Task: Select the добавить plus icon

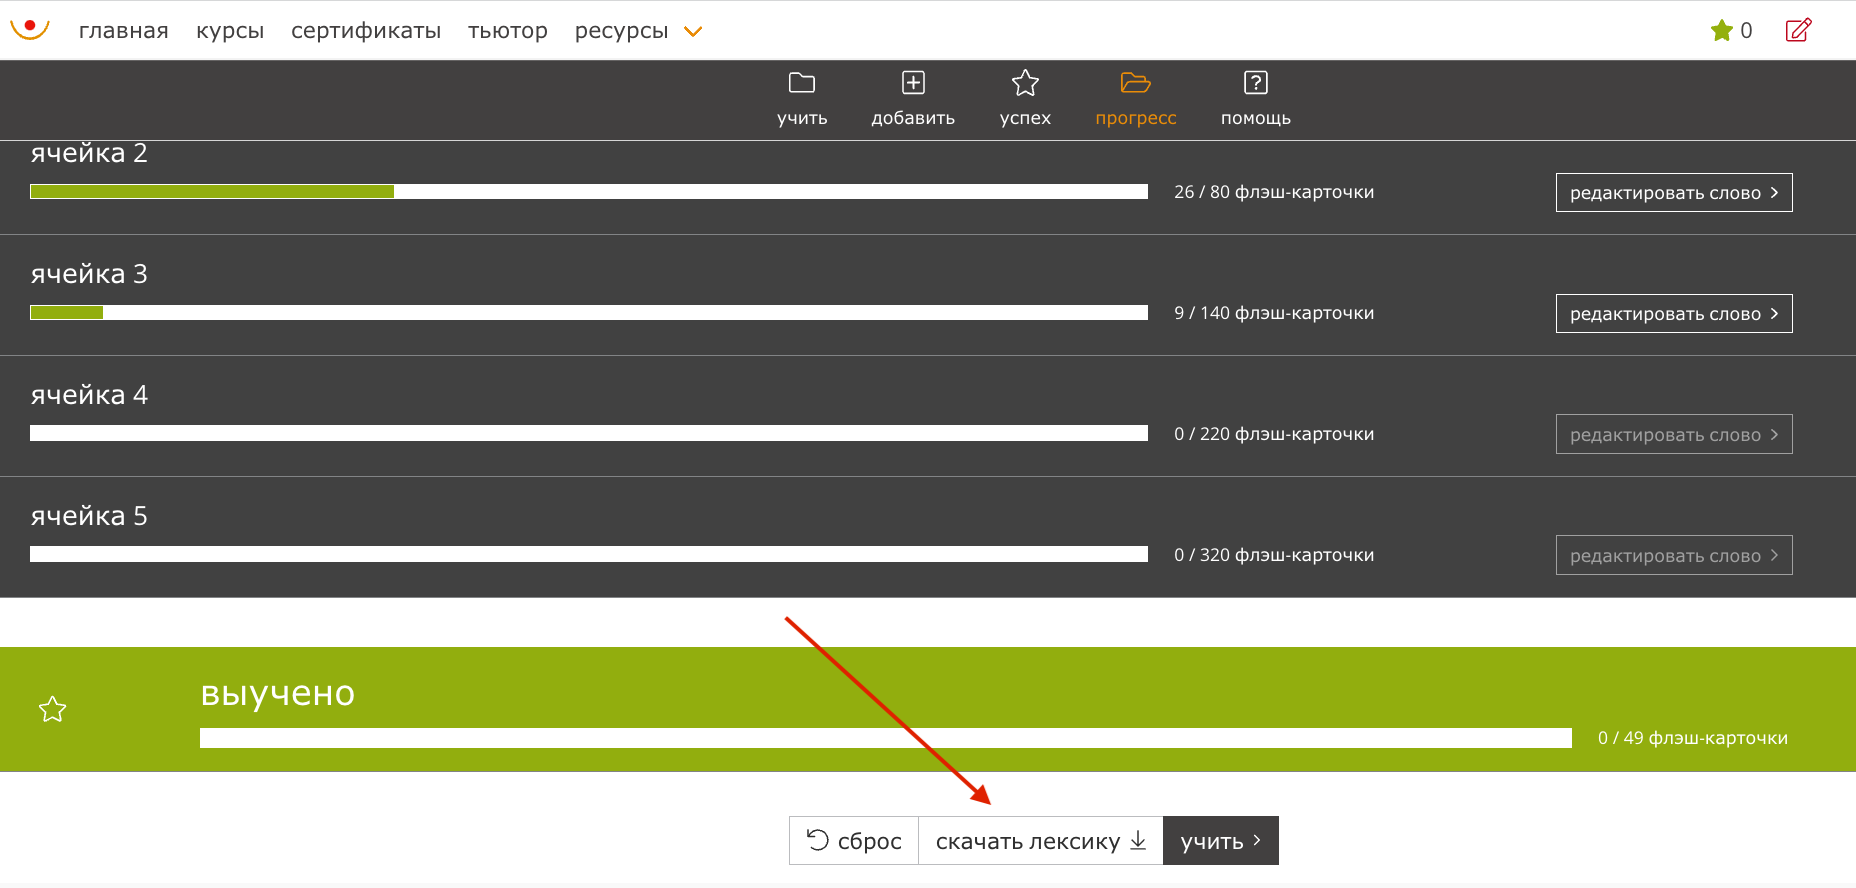Action: click(x=913, y=83)
